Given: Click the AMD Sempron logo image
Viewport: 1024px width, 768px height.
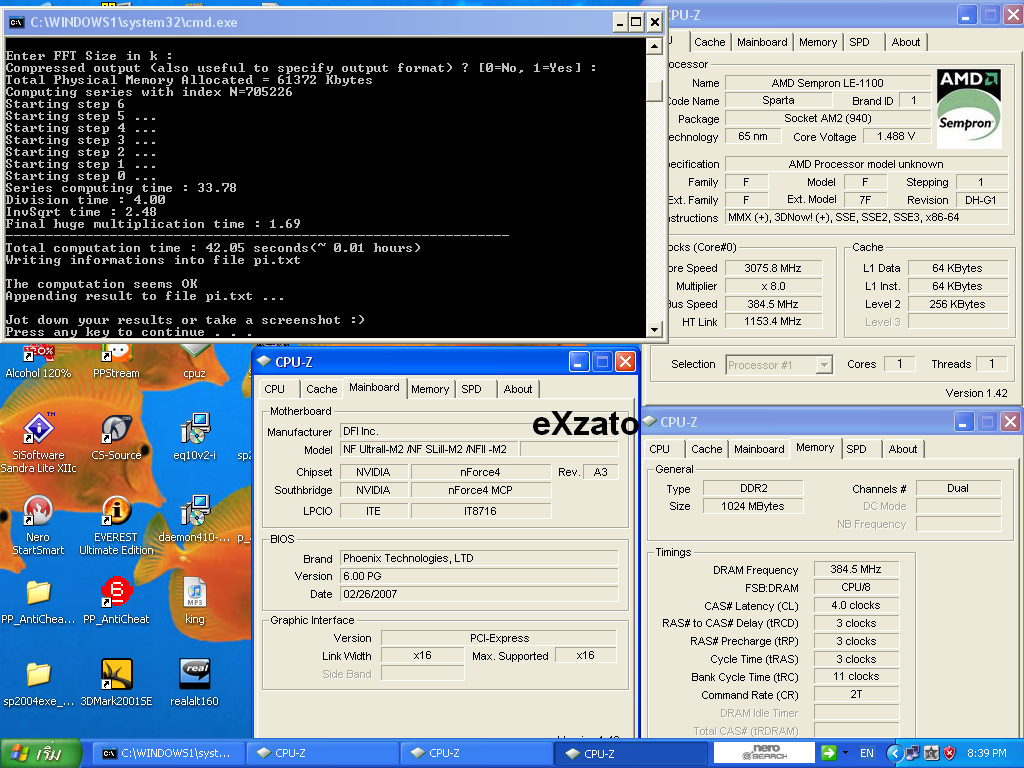Looking at the screenshot, I should 969,108.
